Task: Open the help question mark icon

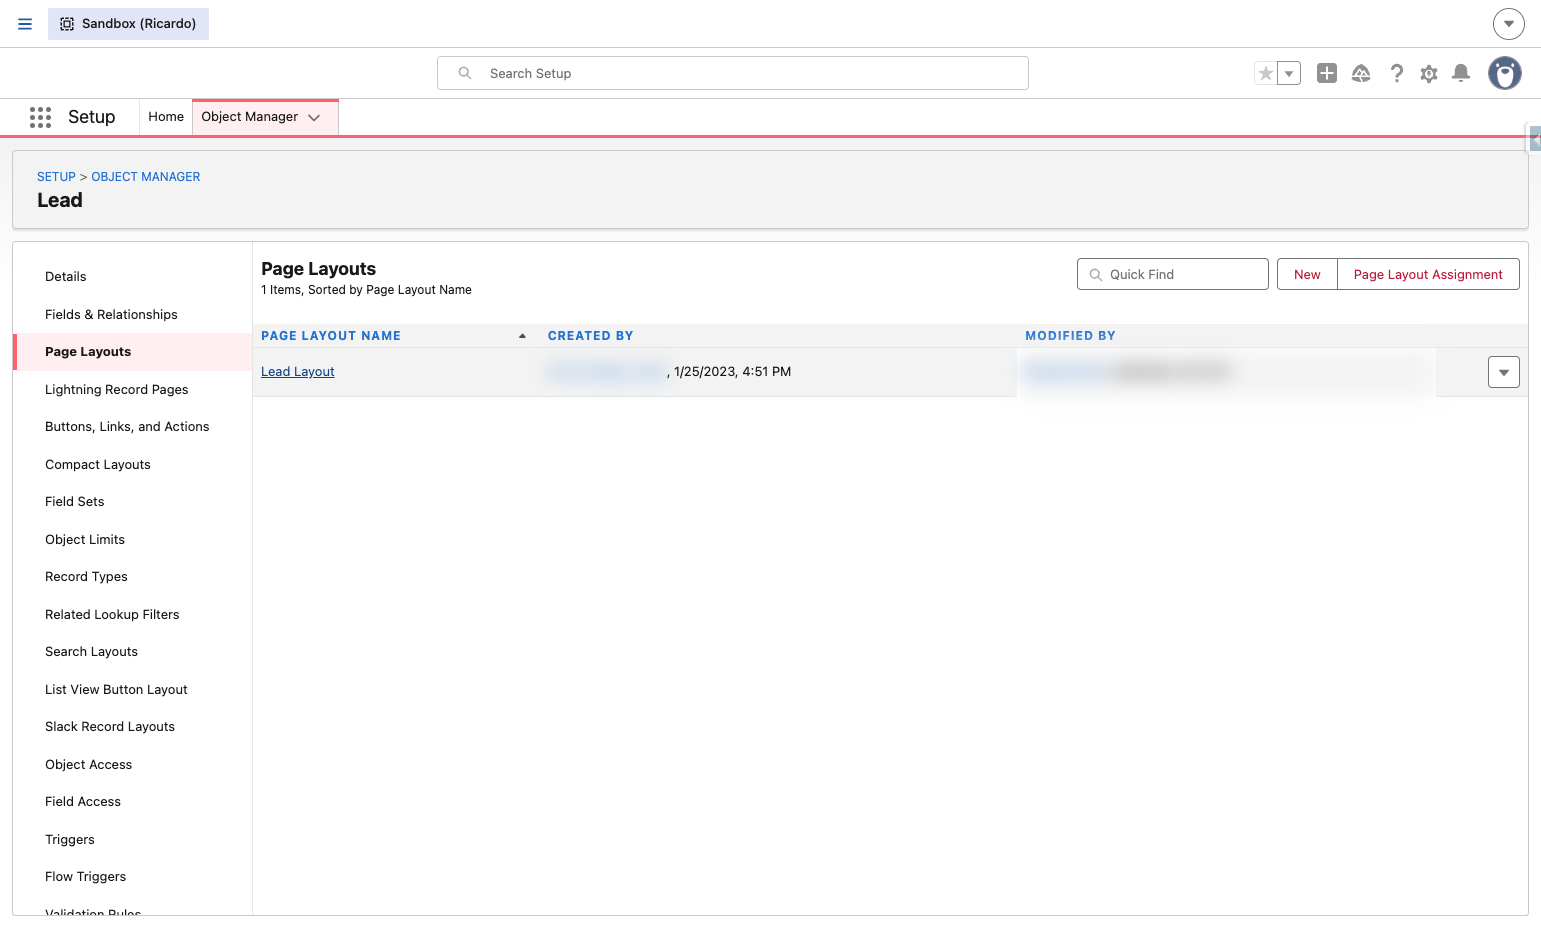Action: pos(1396,73)
